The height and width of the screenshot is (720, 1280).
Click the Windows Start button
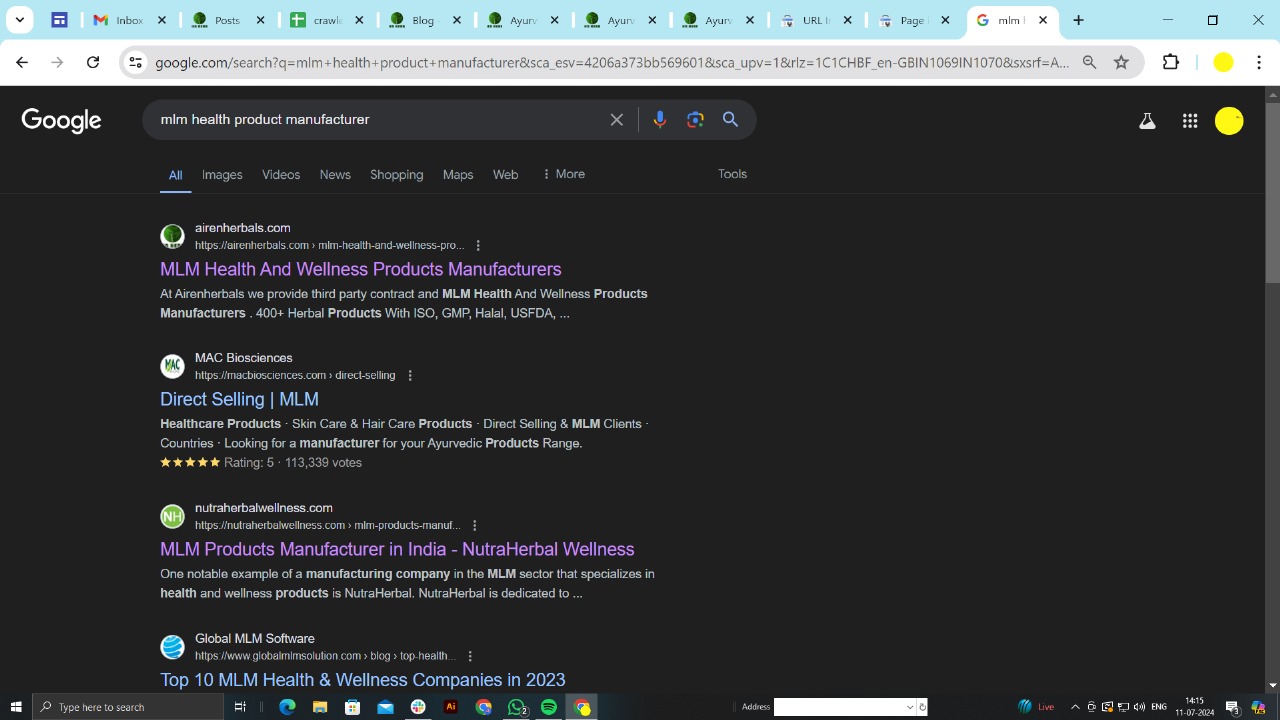(15, 707)
